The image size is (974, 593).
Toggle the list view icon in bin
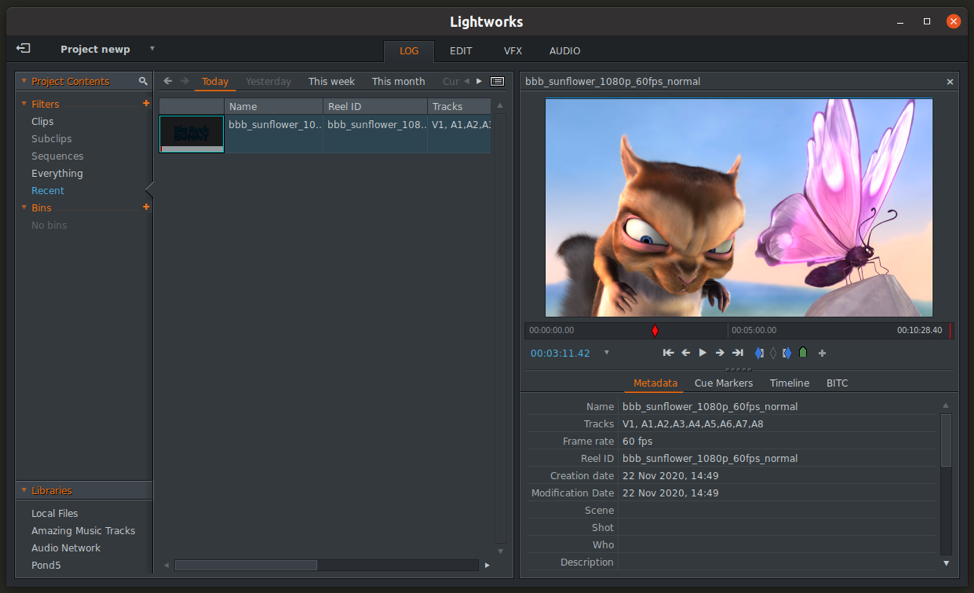497,82
